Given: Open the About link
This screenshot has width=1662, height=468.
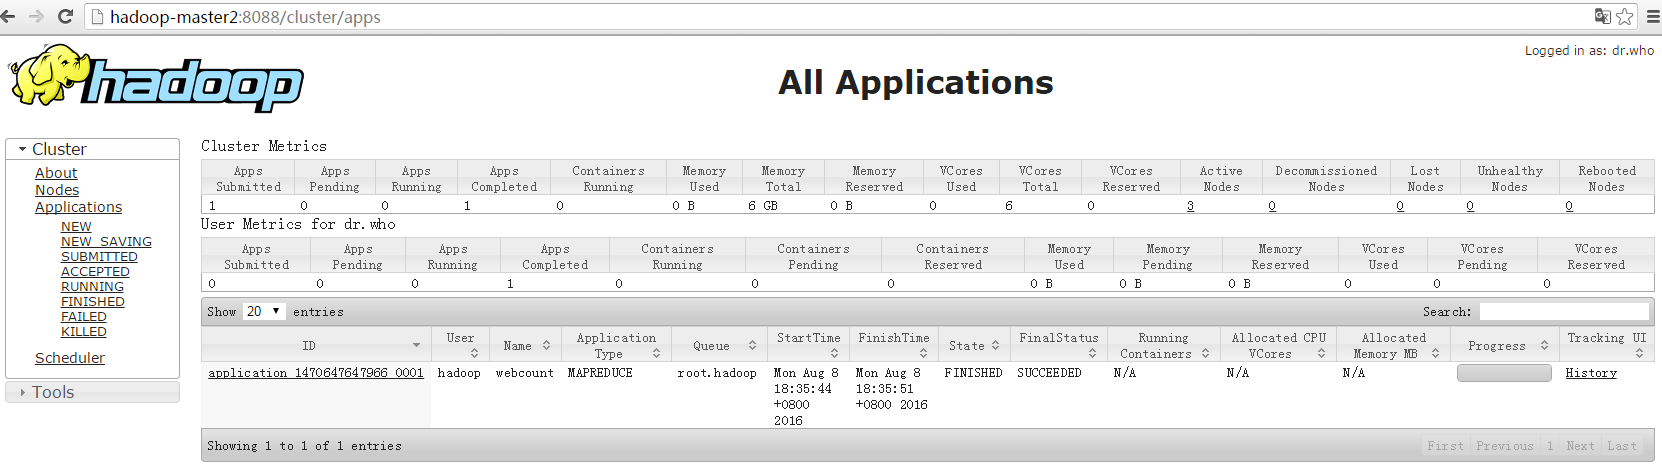Looking at the screenshot, I should [x=56, y=173].
